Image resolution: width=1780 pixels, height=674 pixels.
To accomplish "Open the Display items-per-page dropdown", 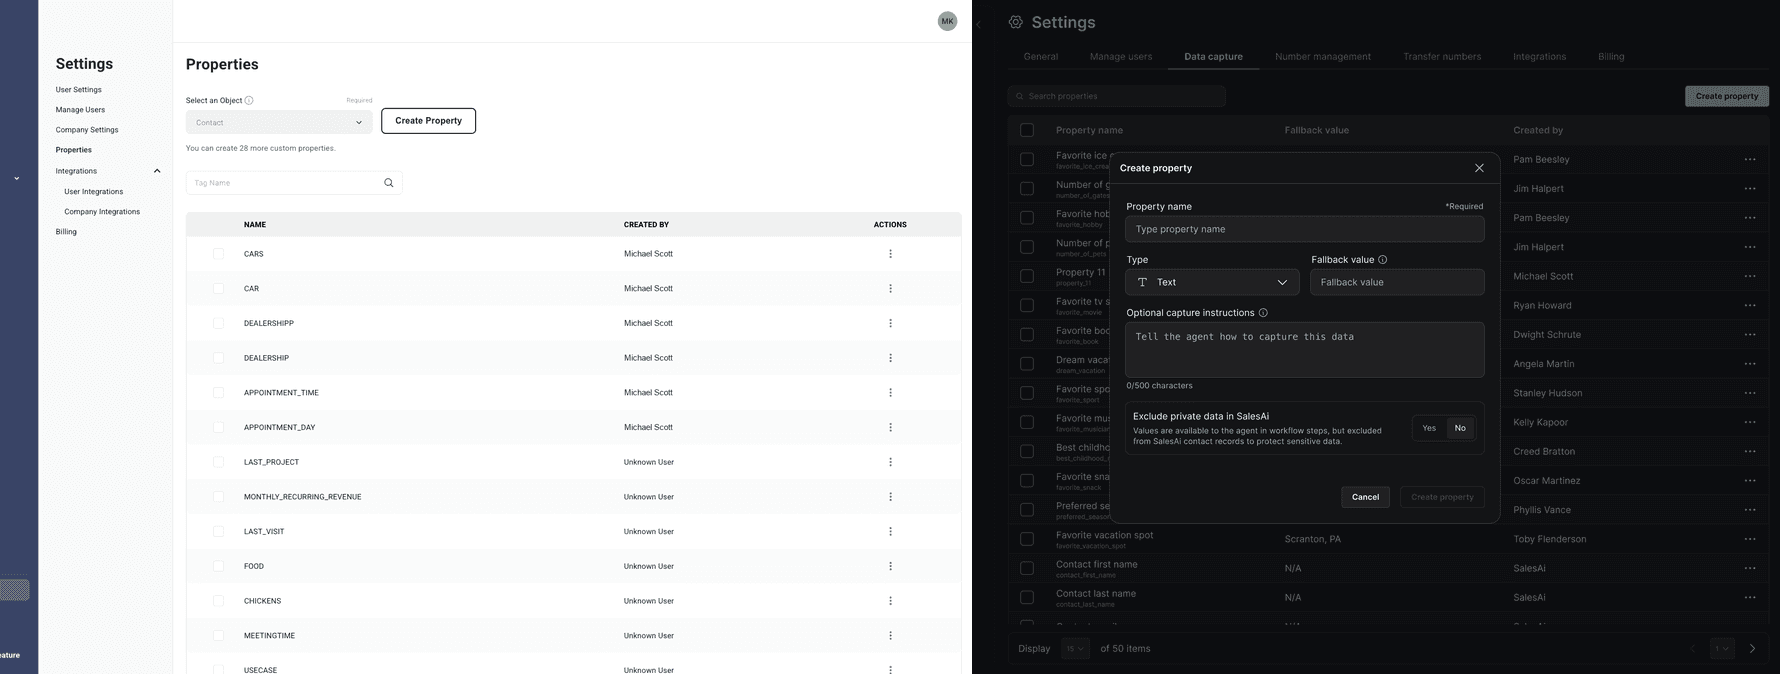I will (1075, 648).
